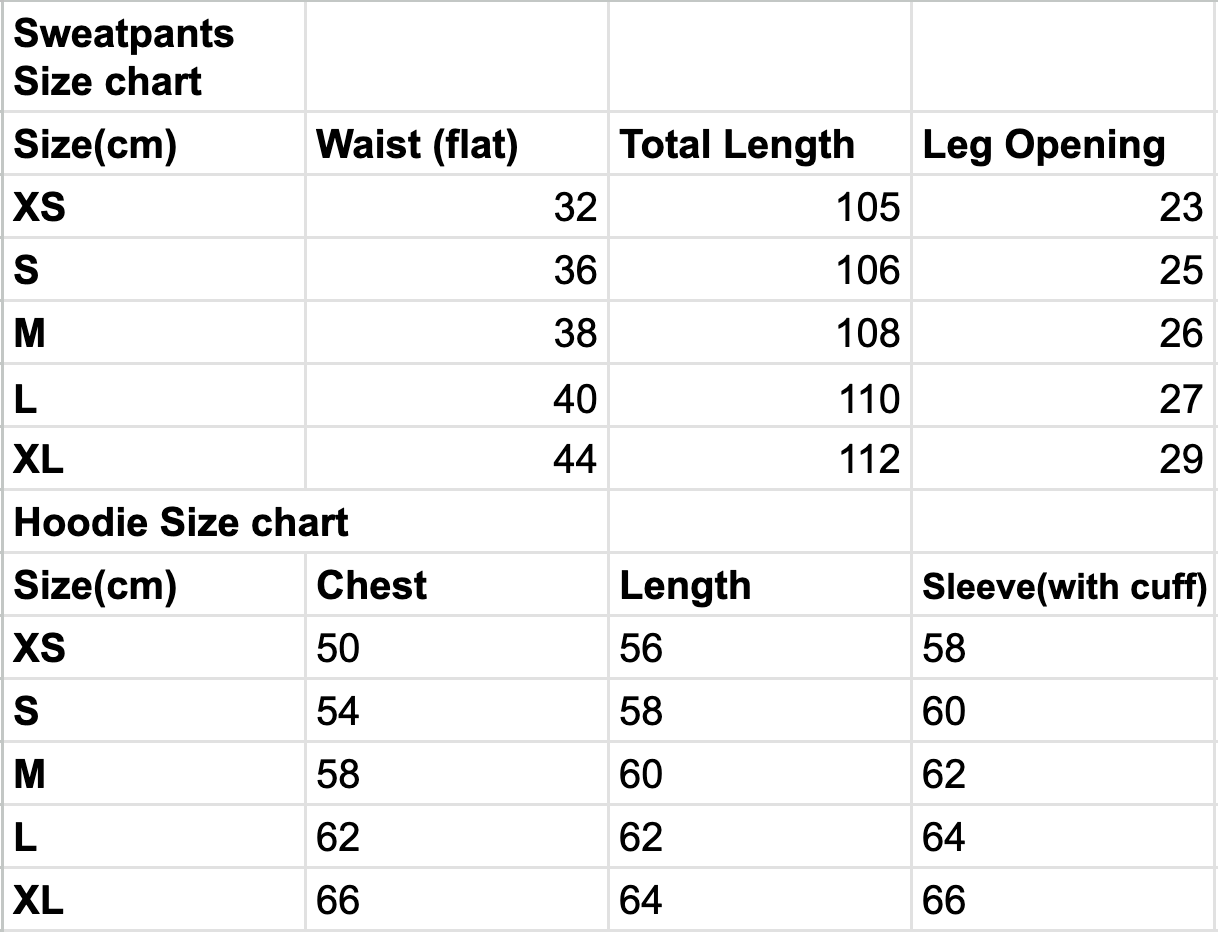Select sweatpants M total length 108

[868, 333]
